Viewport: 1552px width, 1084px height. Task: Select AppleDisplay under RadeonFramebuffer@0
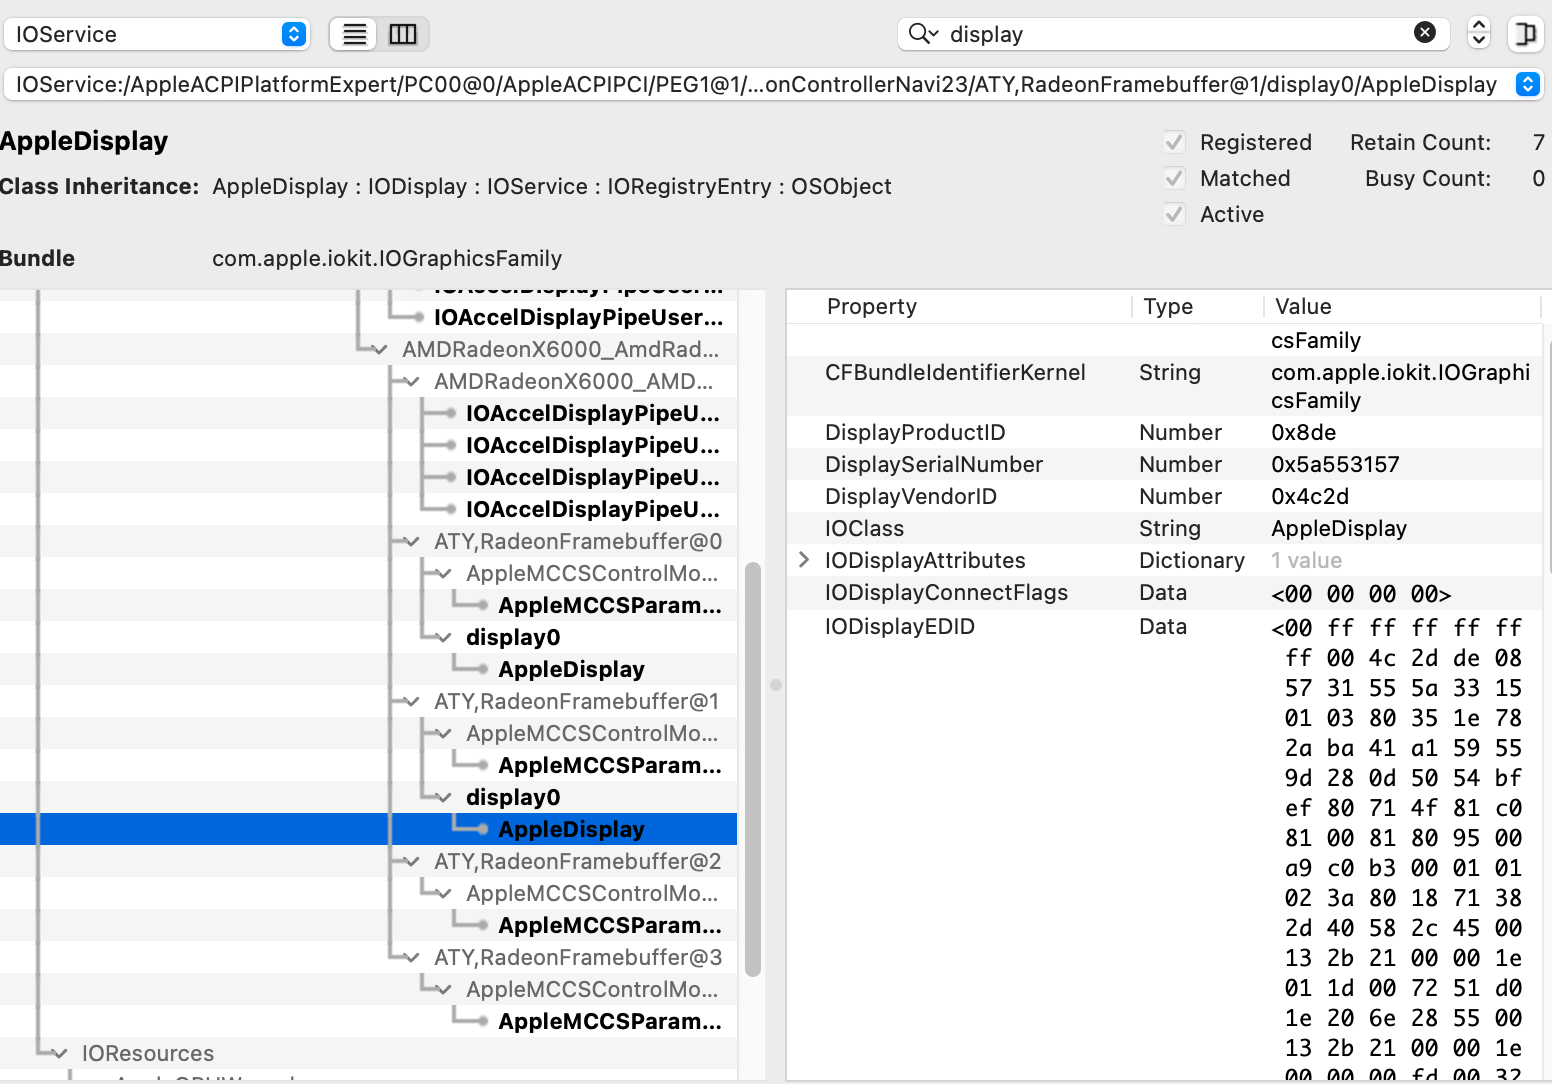[x=571, y=669]
